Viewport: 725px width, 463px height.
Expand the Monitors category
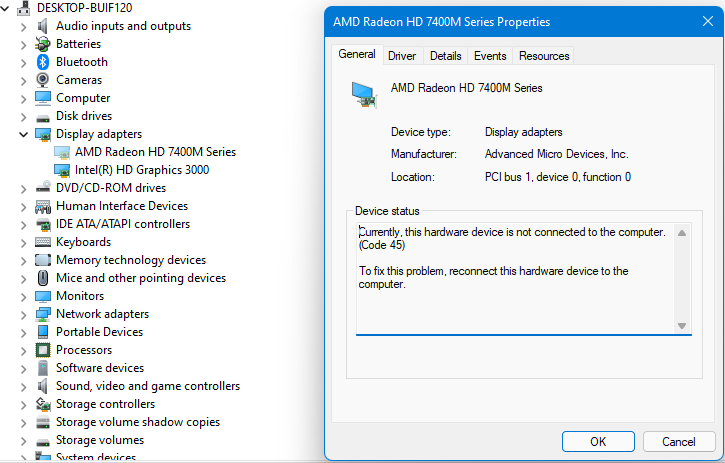coord(24,297)
